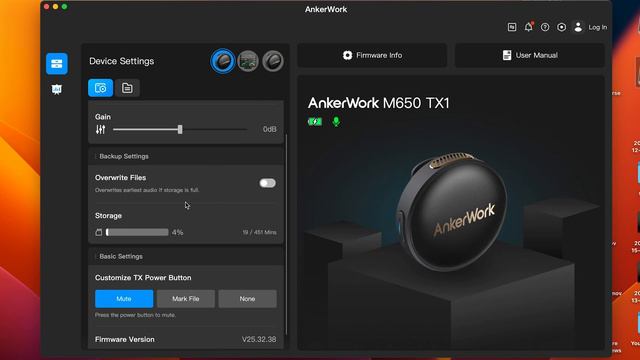This screenshot has height=360, width=640.
Task: Open the notifications bell
Action: point(529,27)
